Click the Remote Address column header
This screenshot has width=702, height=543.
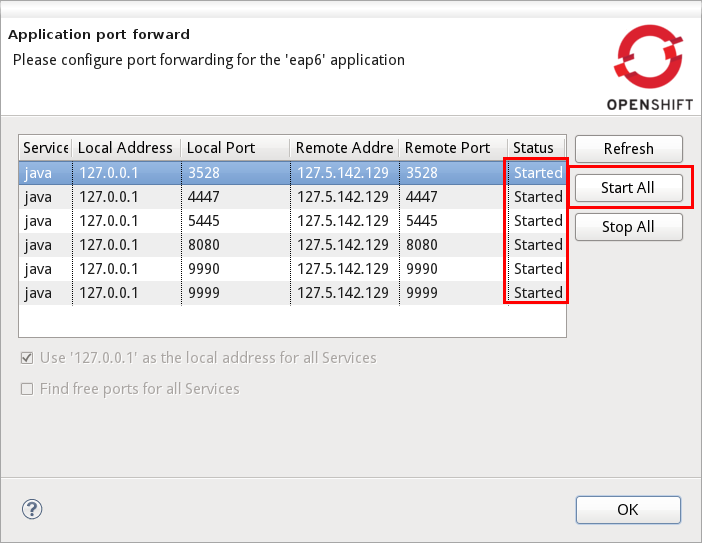click(x=343, y=148)
